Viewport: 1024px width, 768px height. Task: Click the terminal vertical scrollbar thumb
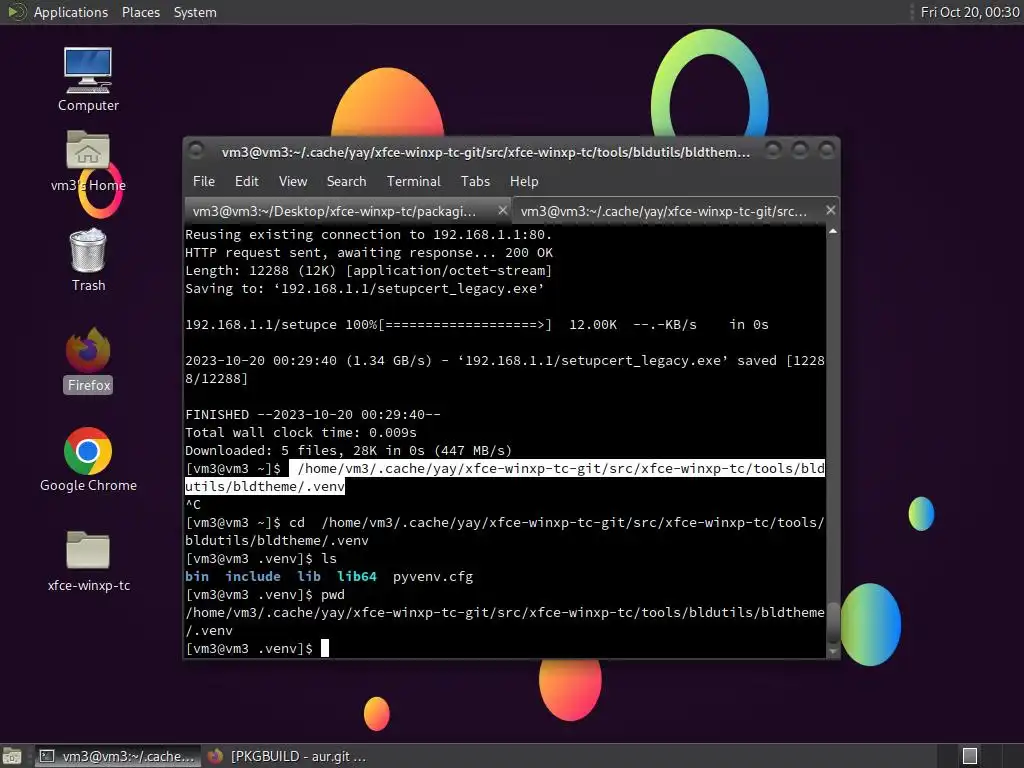click(x=833, y=622)
